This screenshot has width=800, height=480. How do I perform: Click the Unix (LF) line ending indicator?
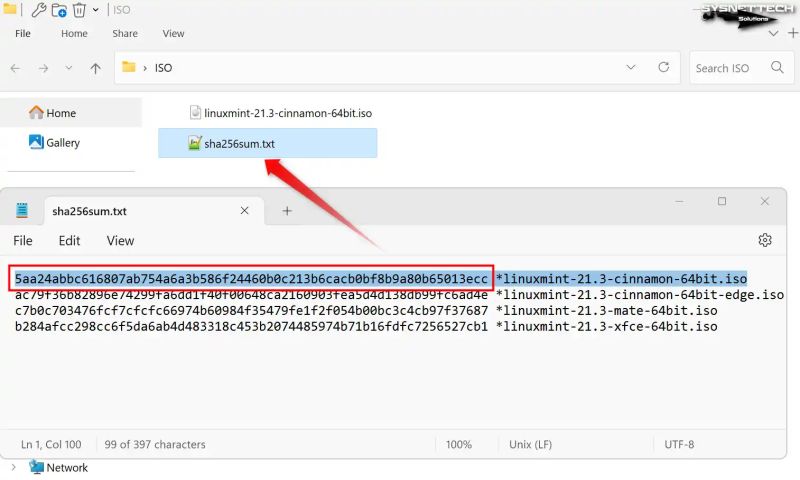531,444
